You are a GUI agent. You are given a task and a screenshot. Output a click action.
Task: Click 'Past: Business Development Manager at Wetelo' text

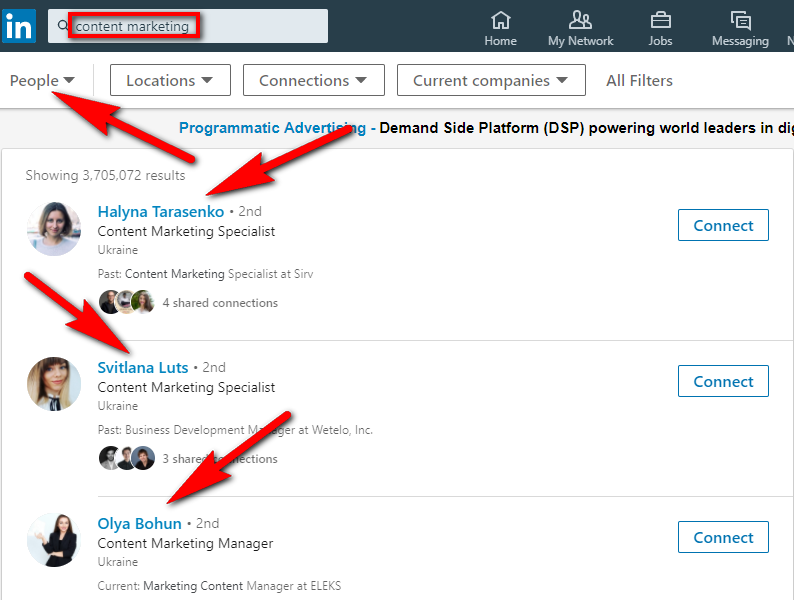(235, 430)
